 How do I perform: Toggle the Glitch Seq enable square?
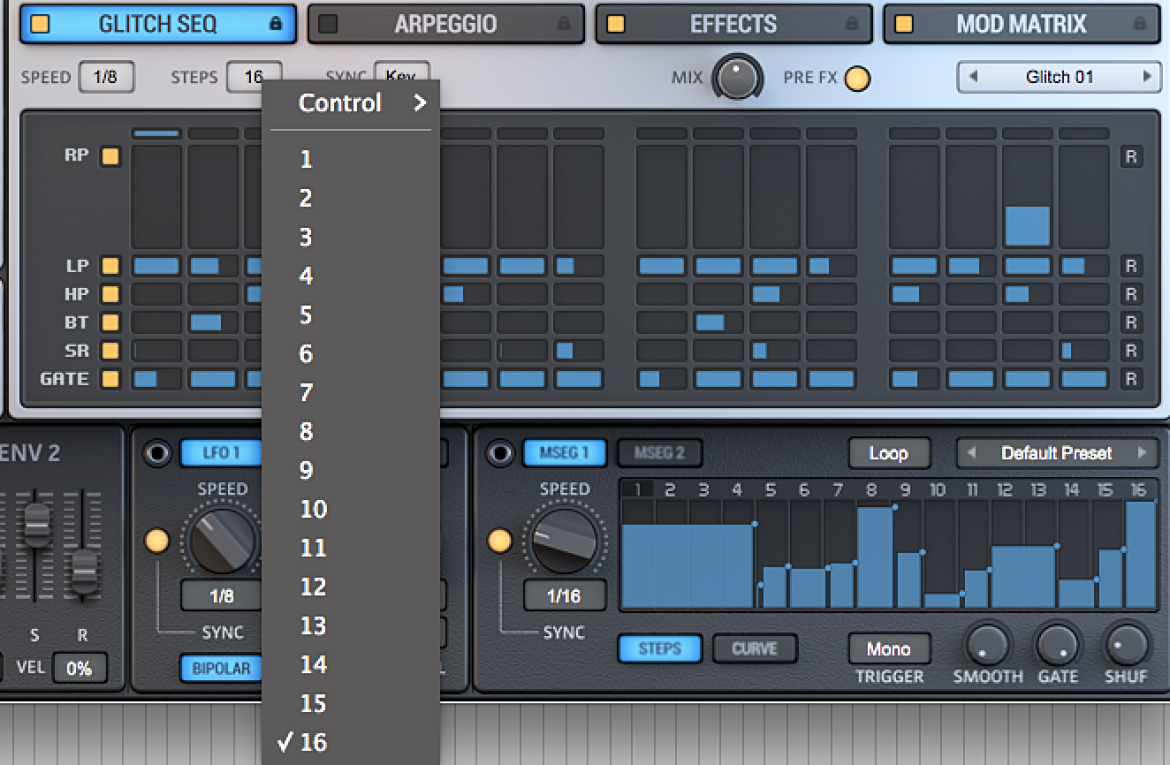pyautogui.click(x=40, y=24)
